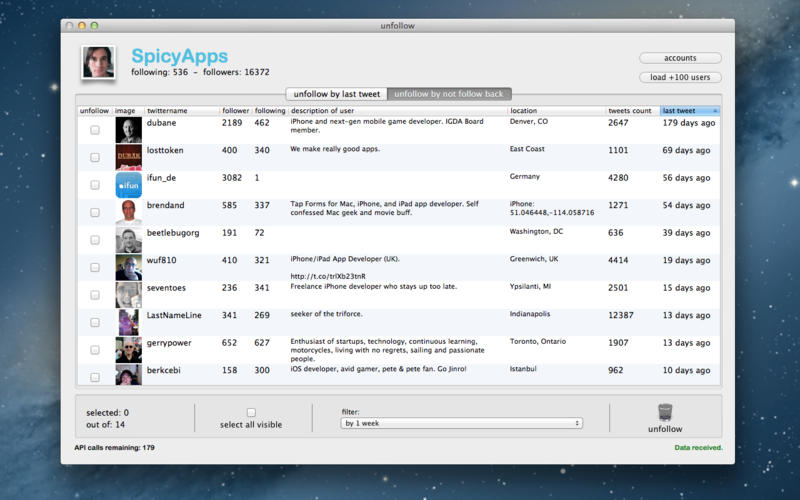Check the unfollow box for dubane
The image size is (800, 500).
95,130
